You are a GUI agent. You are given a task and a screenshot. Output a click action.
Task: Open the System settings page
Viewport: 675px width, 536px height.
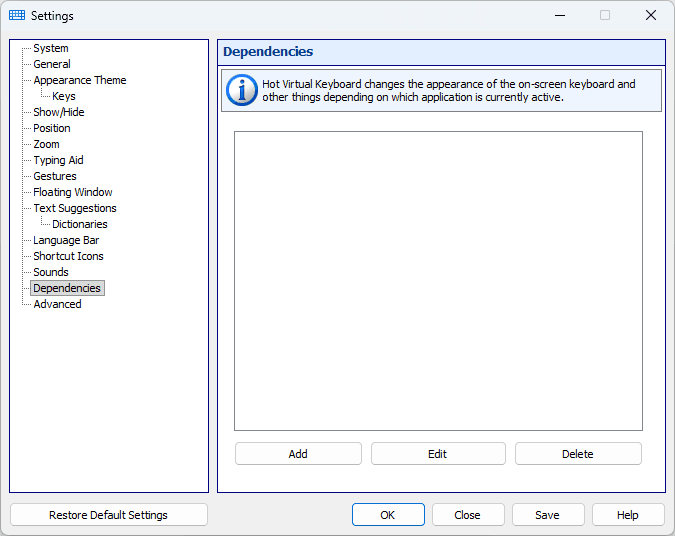[51, 48]
